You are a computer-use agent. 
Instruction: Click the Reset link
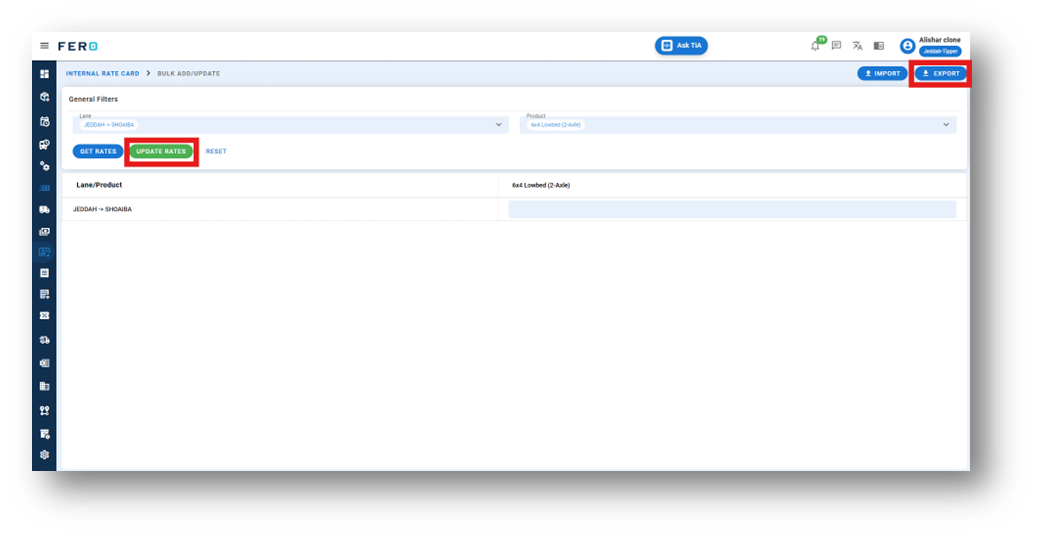point(216,152)
